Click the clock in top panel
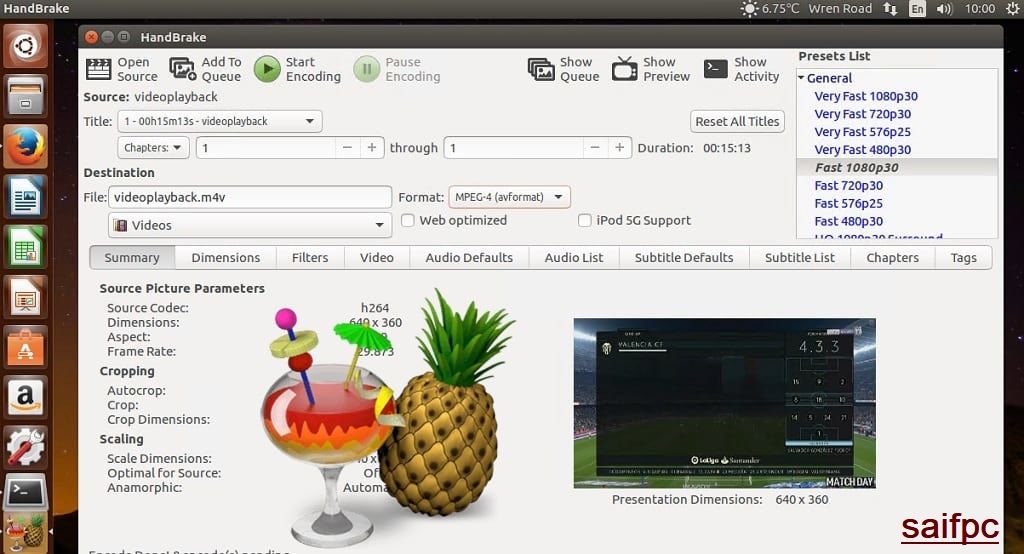1024x554 pixels. [x=980, y=8]
